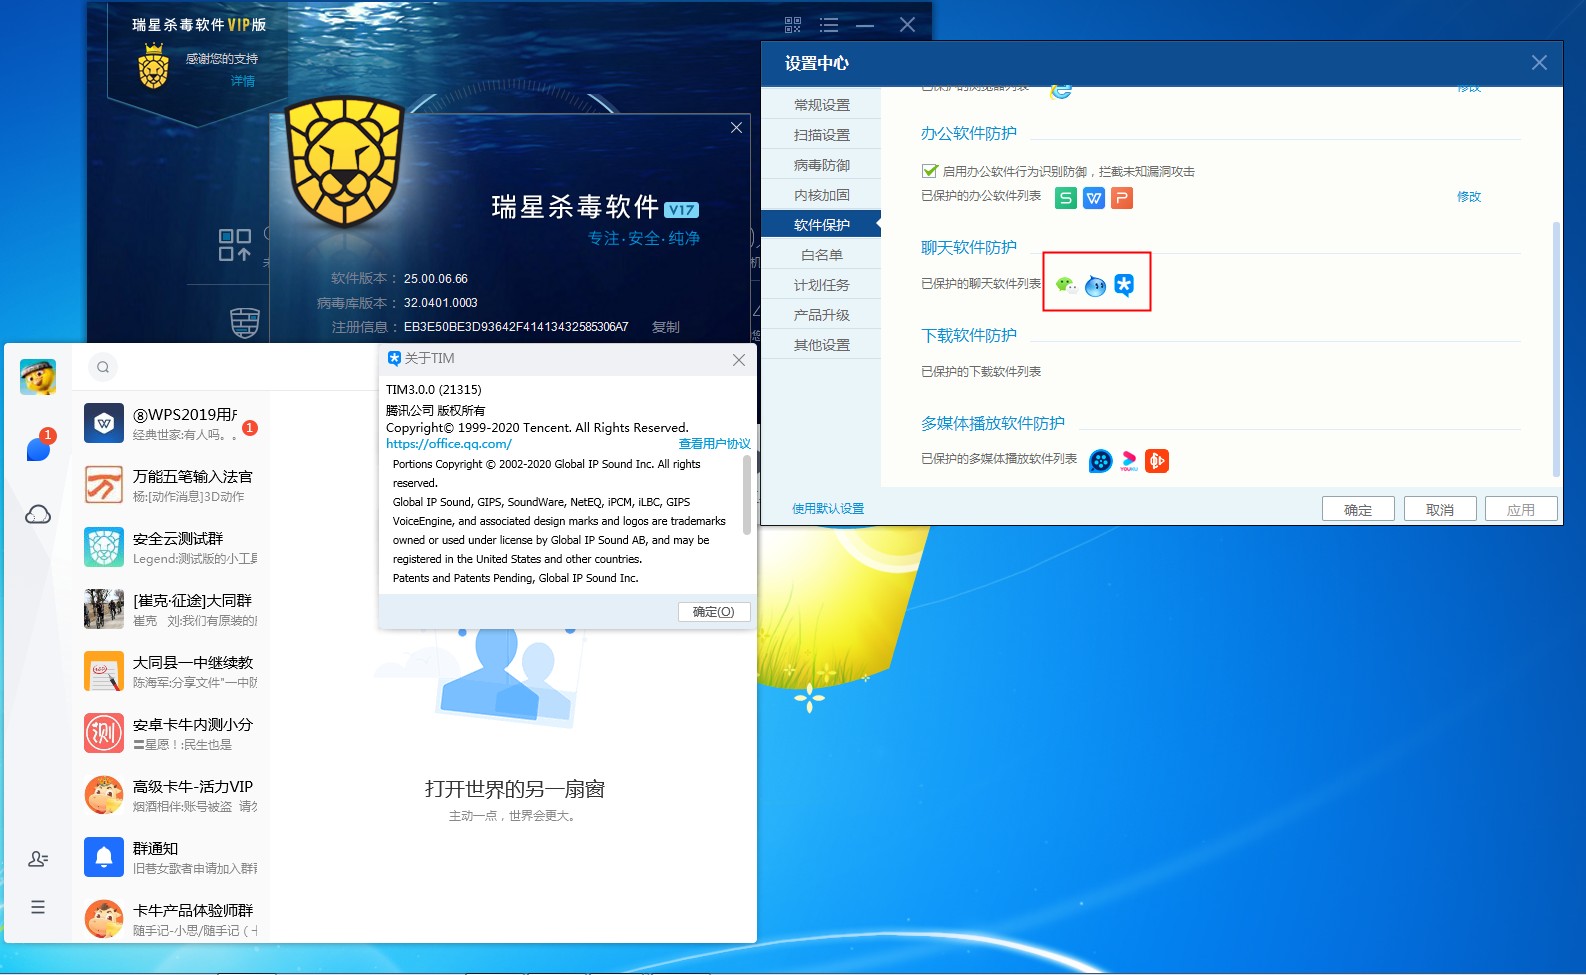Switch to 内核加固 tab
Screen dimensions: 1586x975
click(x=821, y=195)
